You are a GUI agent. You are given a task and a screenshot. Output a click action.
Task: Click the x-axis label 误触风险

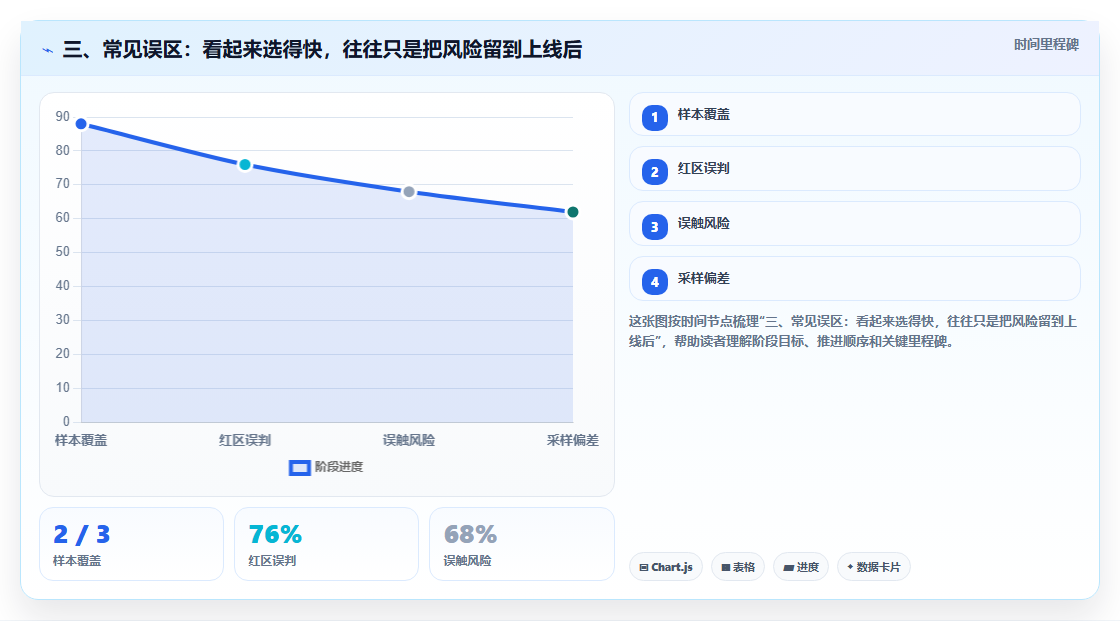409,441
